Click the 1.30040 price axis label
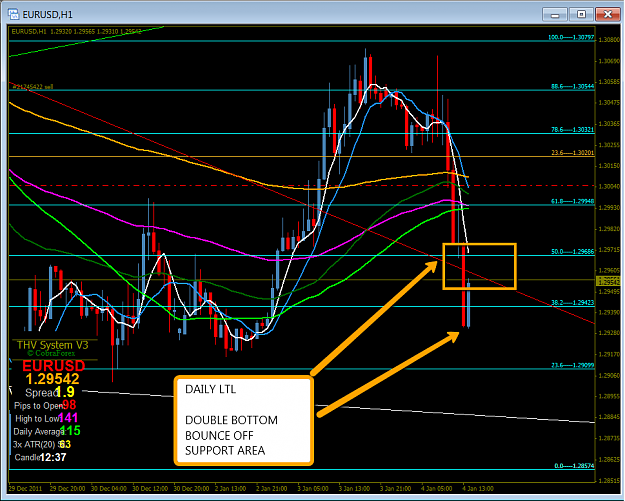 608,186
